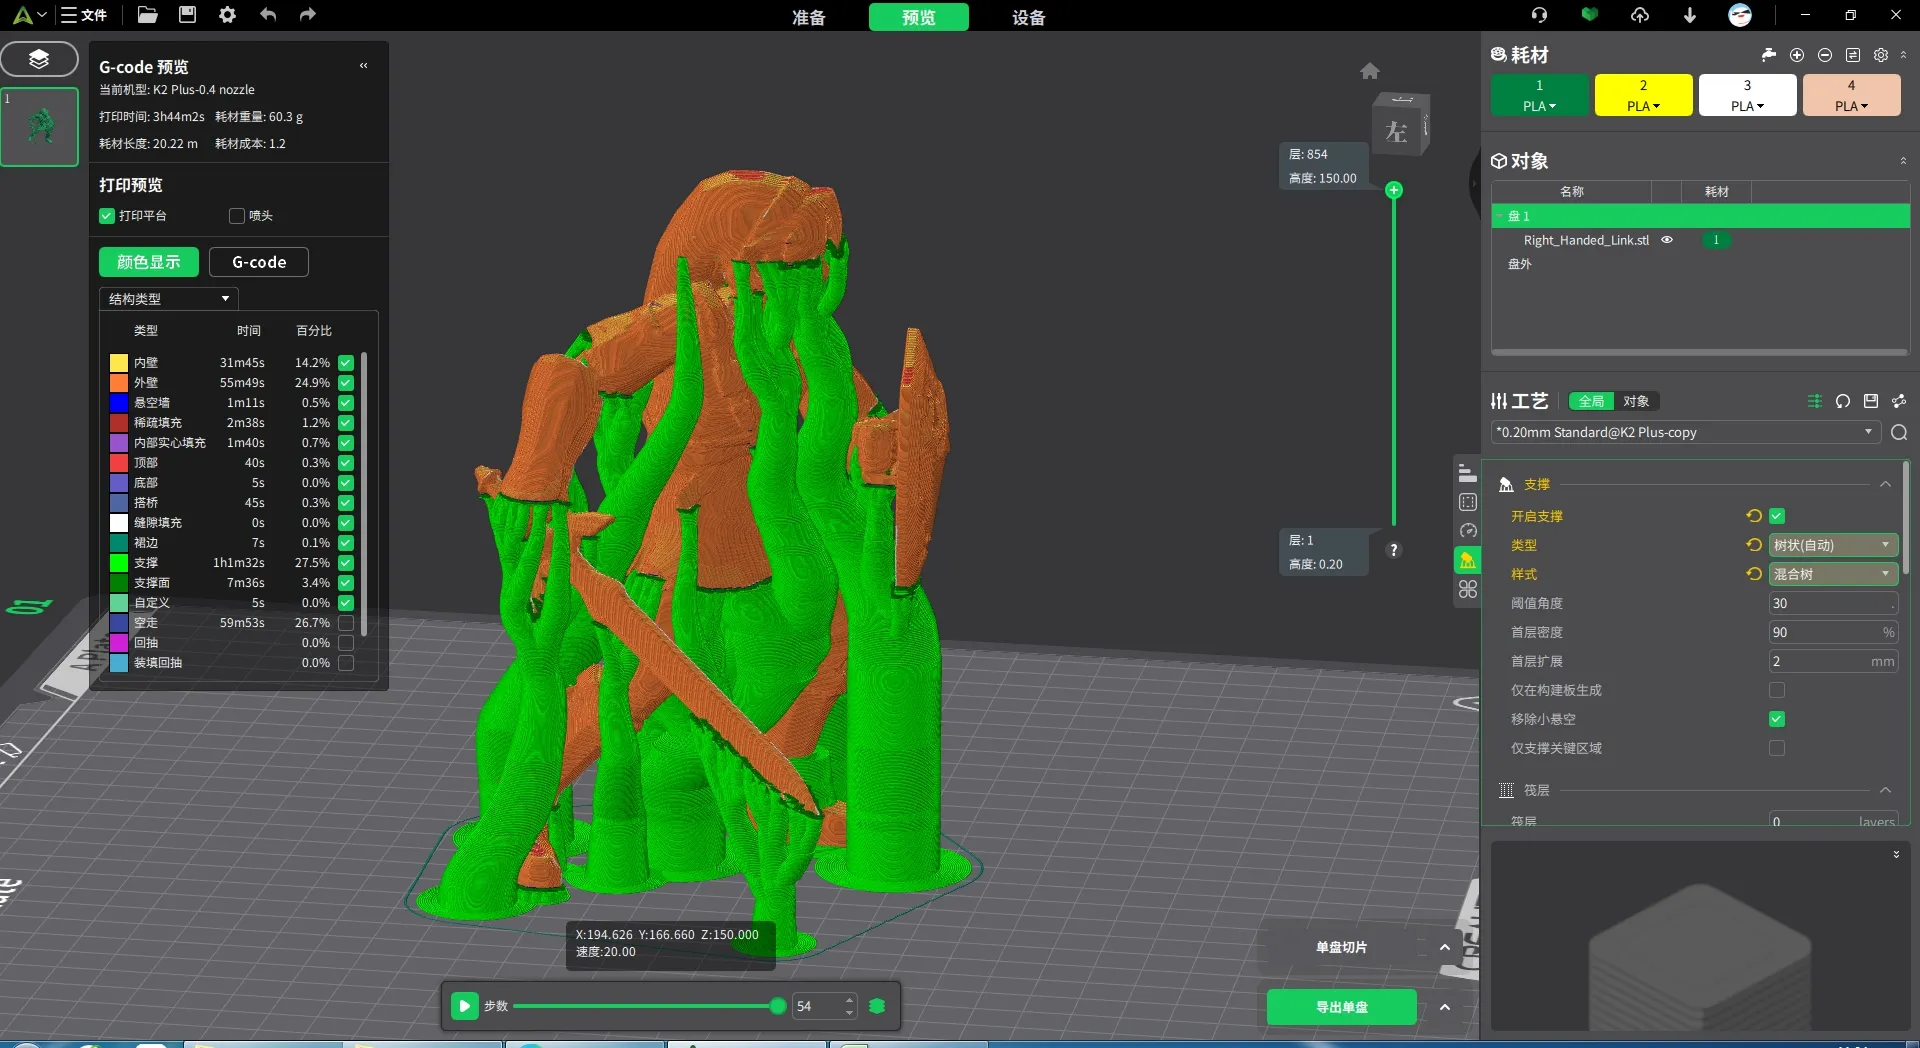The width and height of the screenshot is (1920, 1048).
Task: Reset process settings with circular arrow icon
Action: click(x=1843, y=401)
